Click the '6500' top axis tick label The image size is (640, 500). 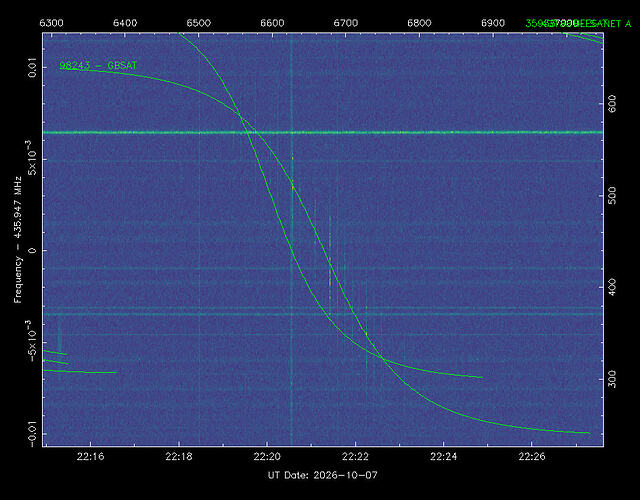(198, 23)
